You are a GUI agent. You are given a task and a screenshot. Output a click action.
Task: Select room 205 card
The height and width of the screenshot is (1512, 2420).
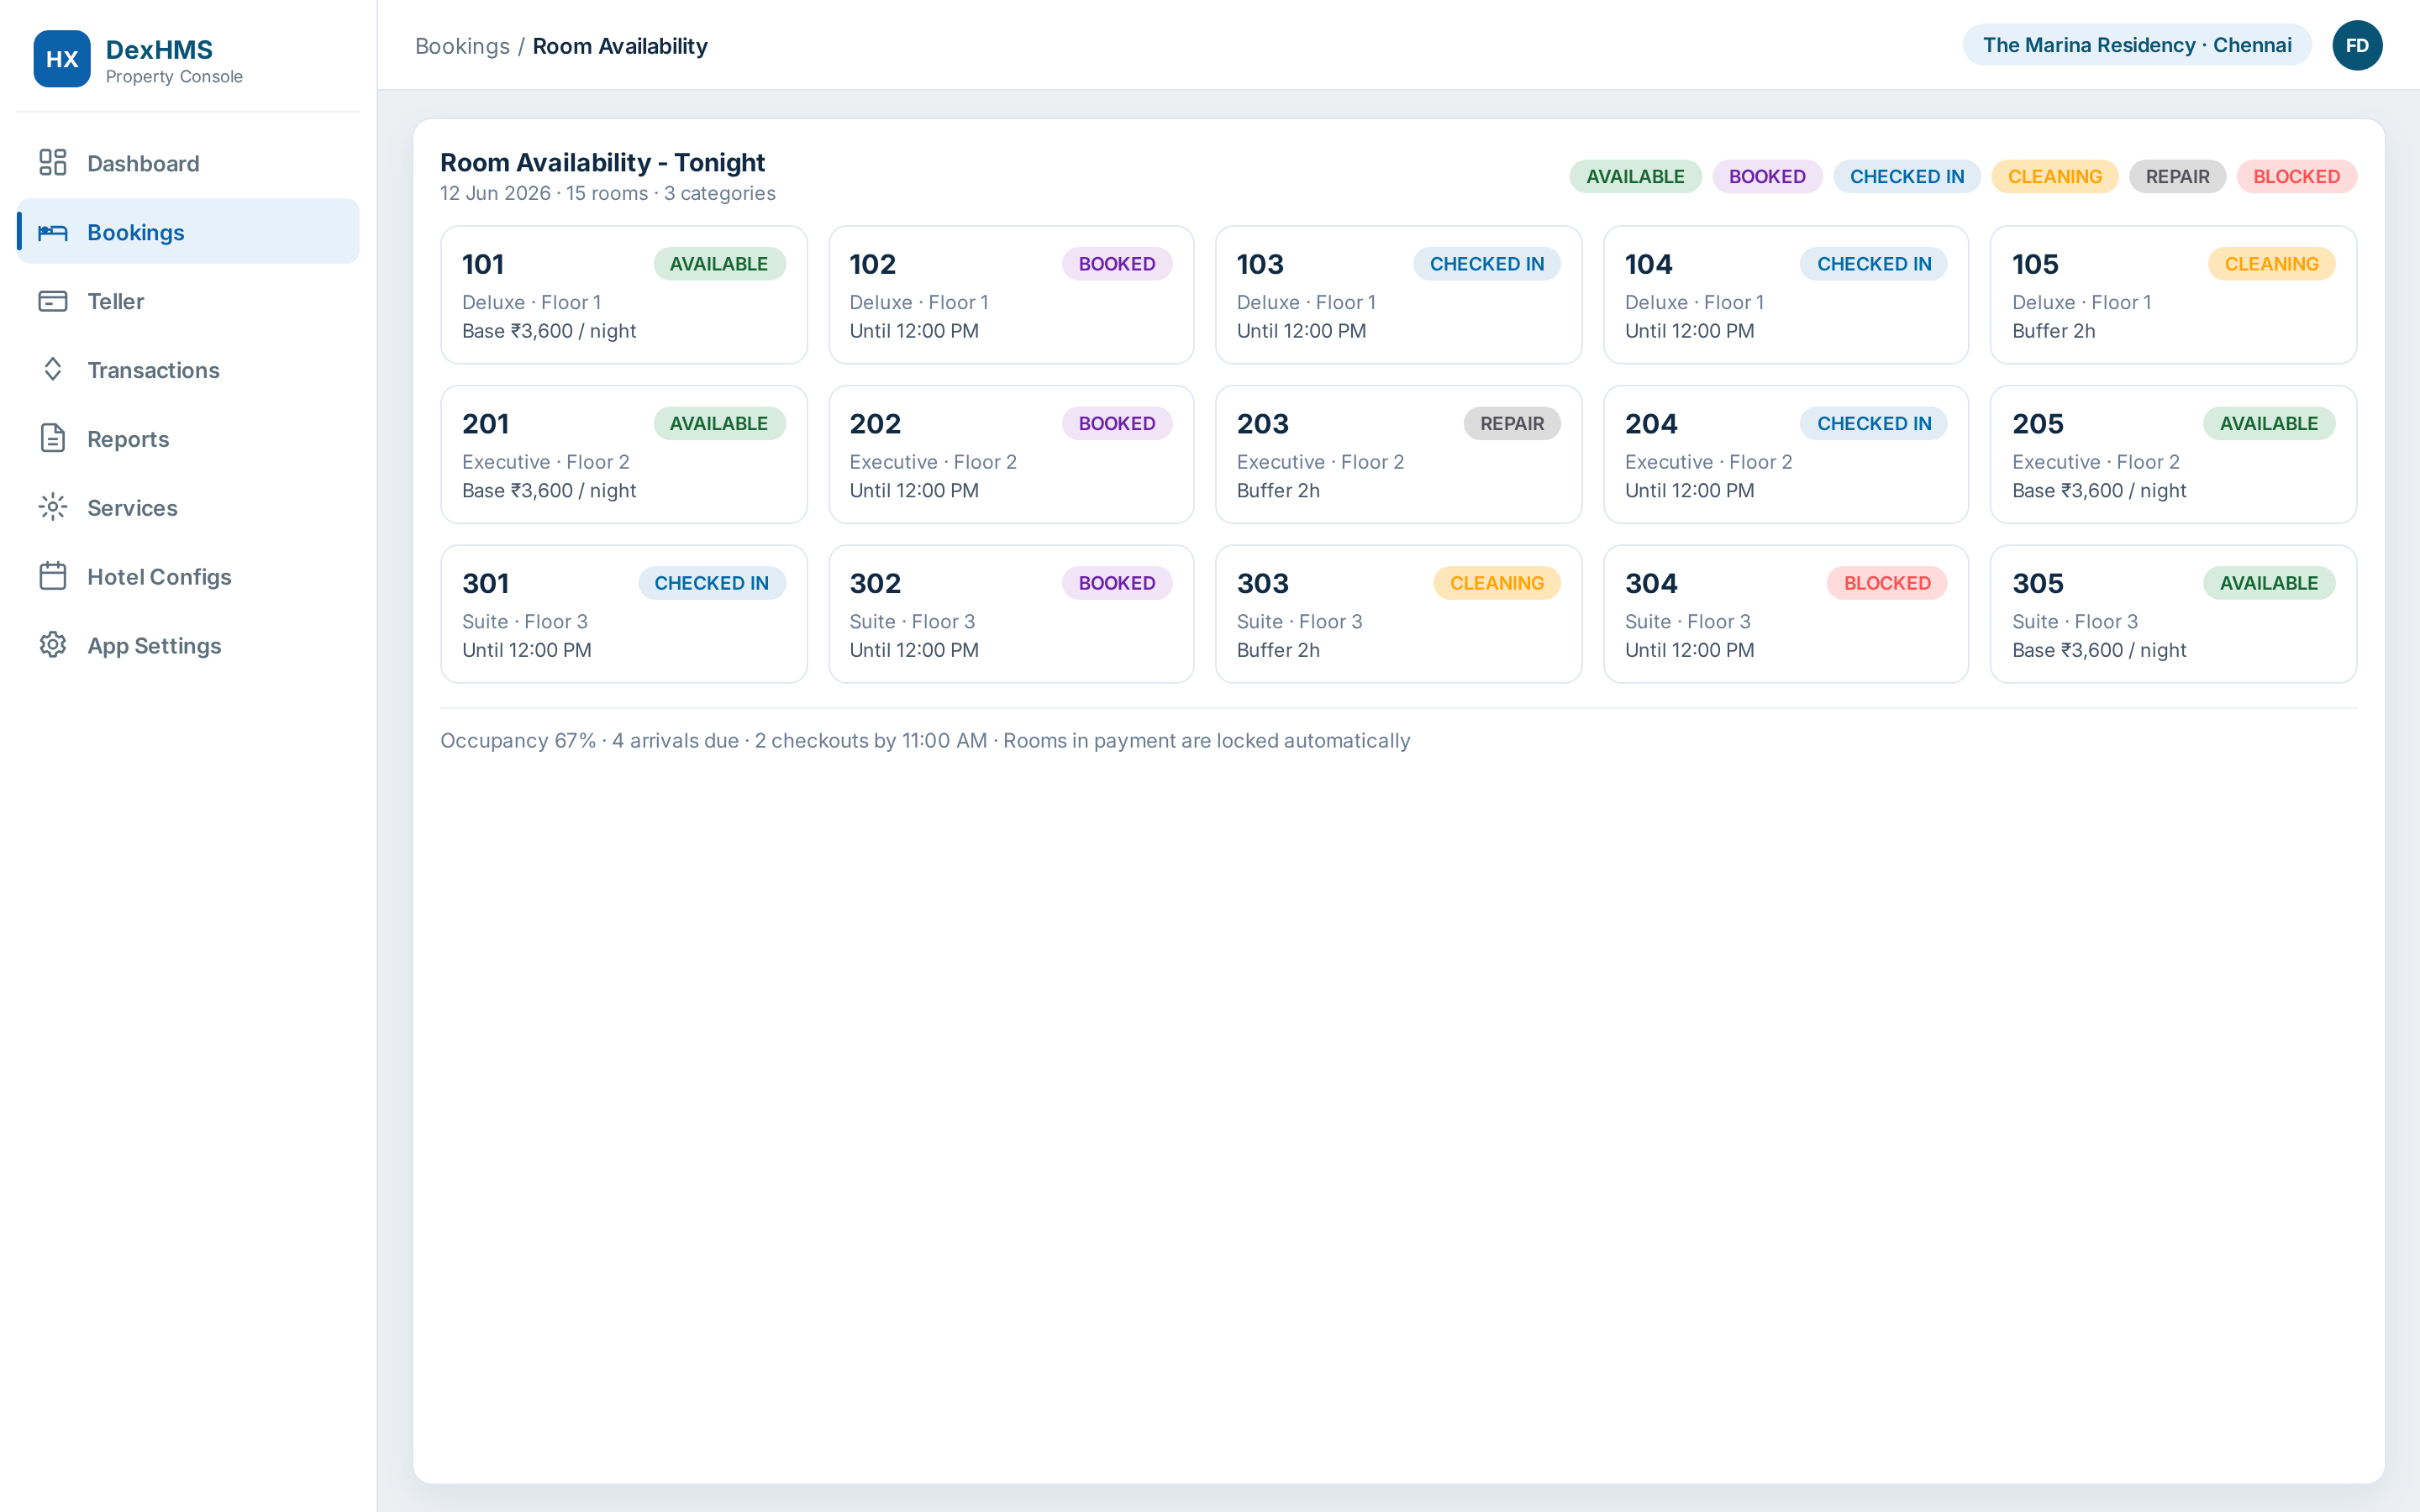pyautogui.click(x=2173, y=455)
